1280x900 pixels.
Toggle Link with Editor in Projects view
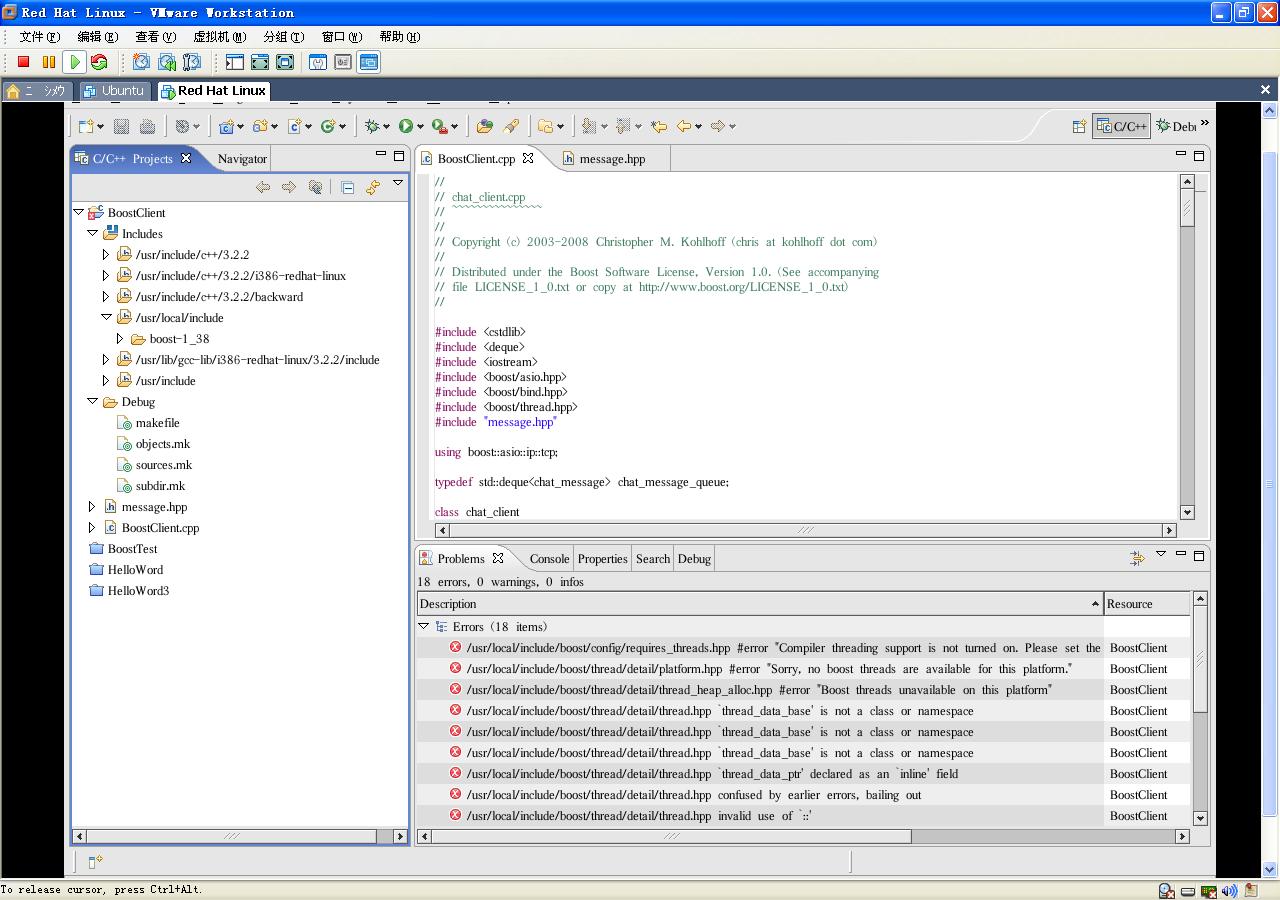point(373,187)
